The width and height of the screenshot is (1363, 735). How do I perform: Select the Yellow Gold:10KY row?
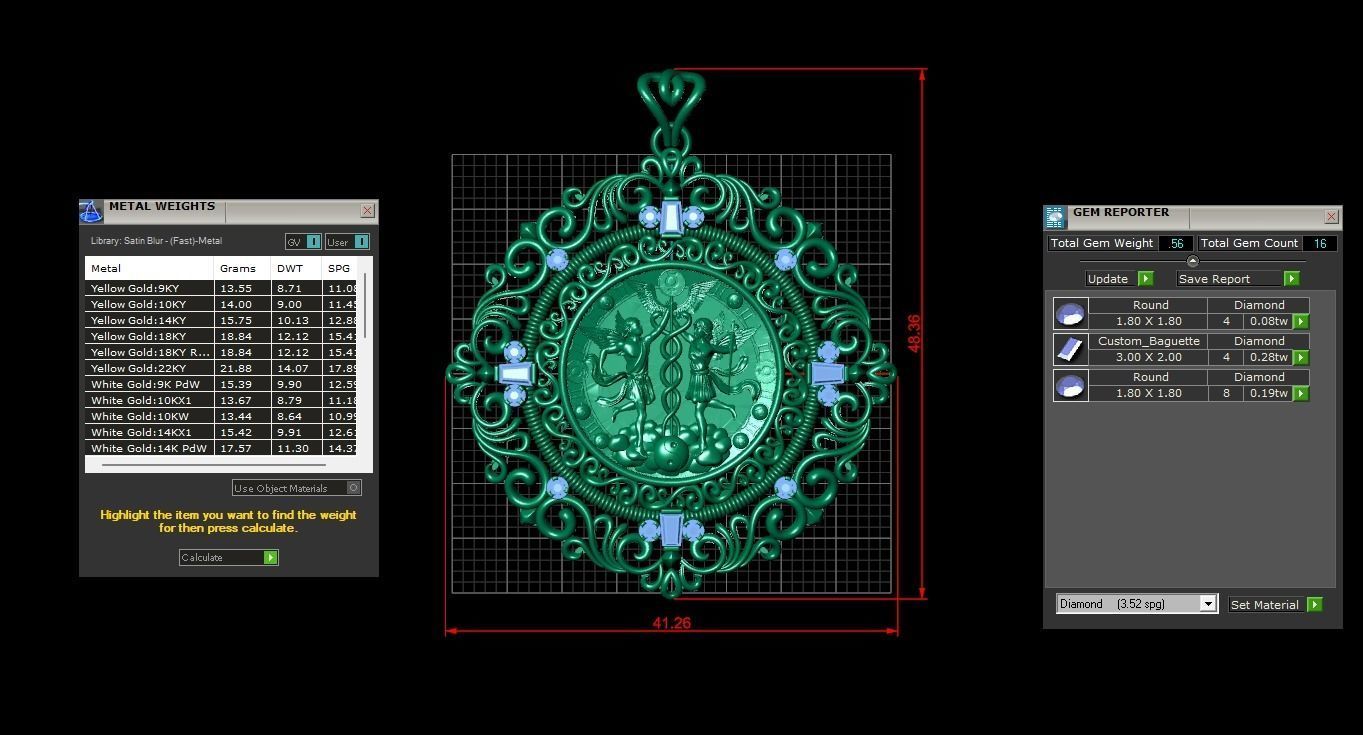[x=222, y=304]
